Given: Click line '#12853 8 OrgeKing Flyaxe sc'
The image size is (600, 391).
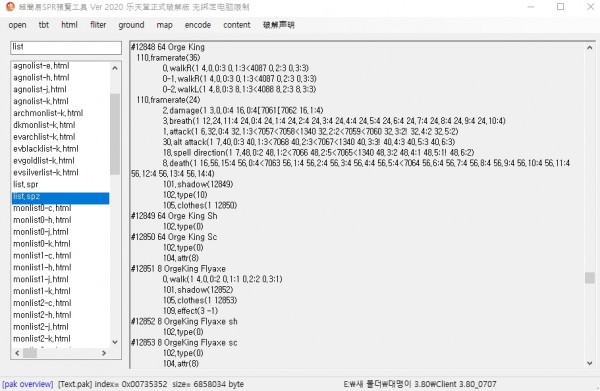Looking at the screenshot, I should (x=184, y=343).
